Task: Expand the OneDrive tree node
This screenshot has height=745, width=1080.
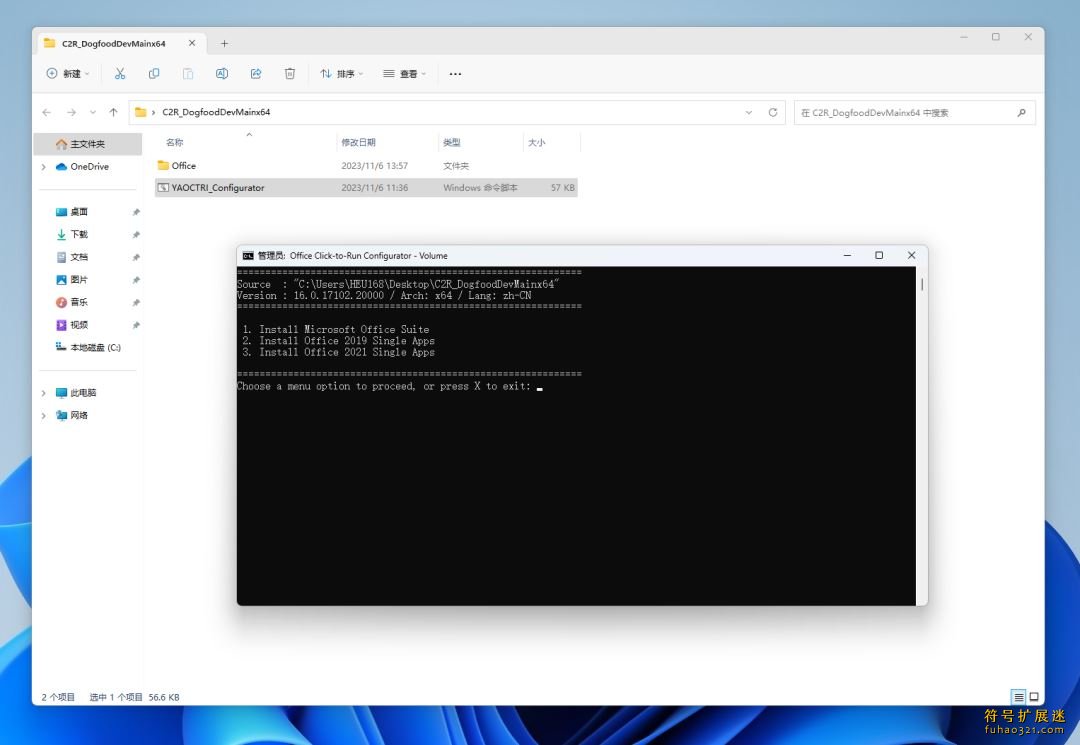Action: (44, 167)
